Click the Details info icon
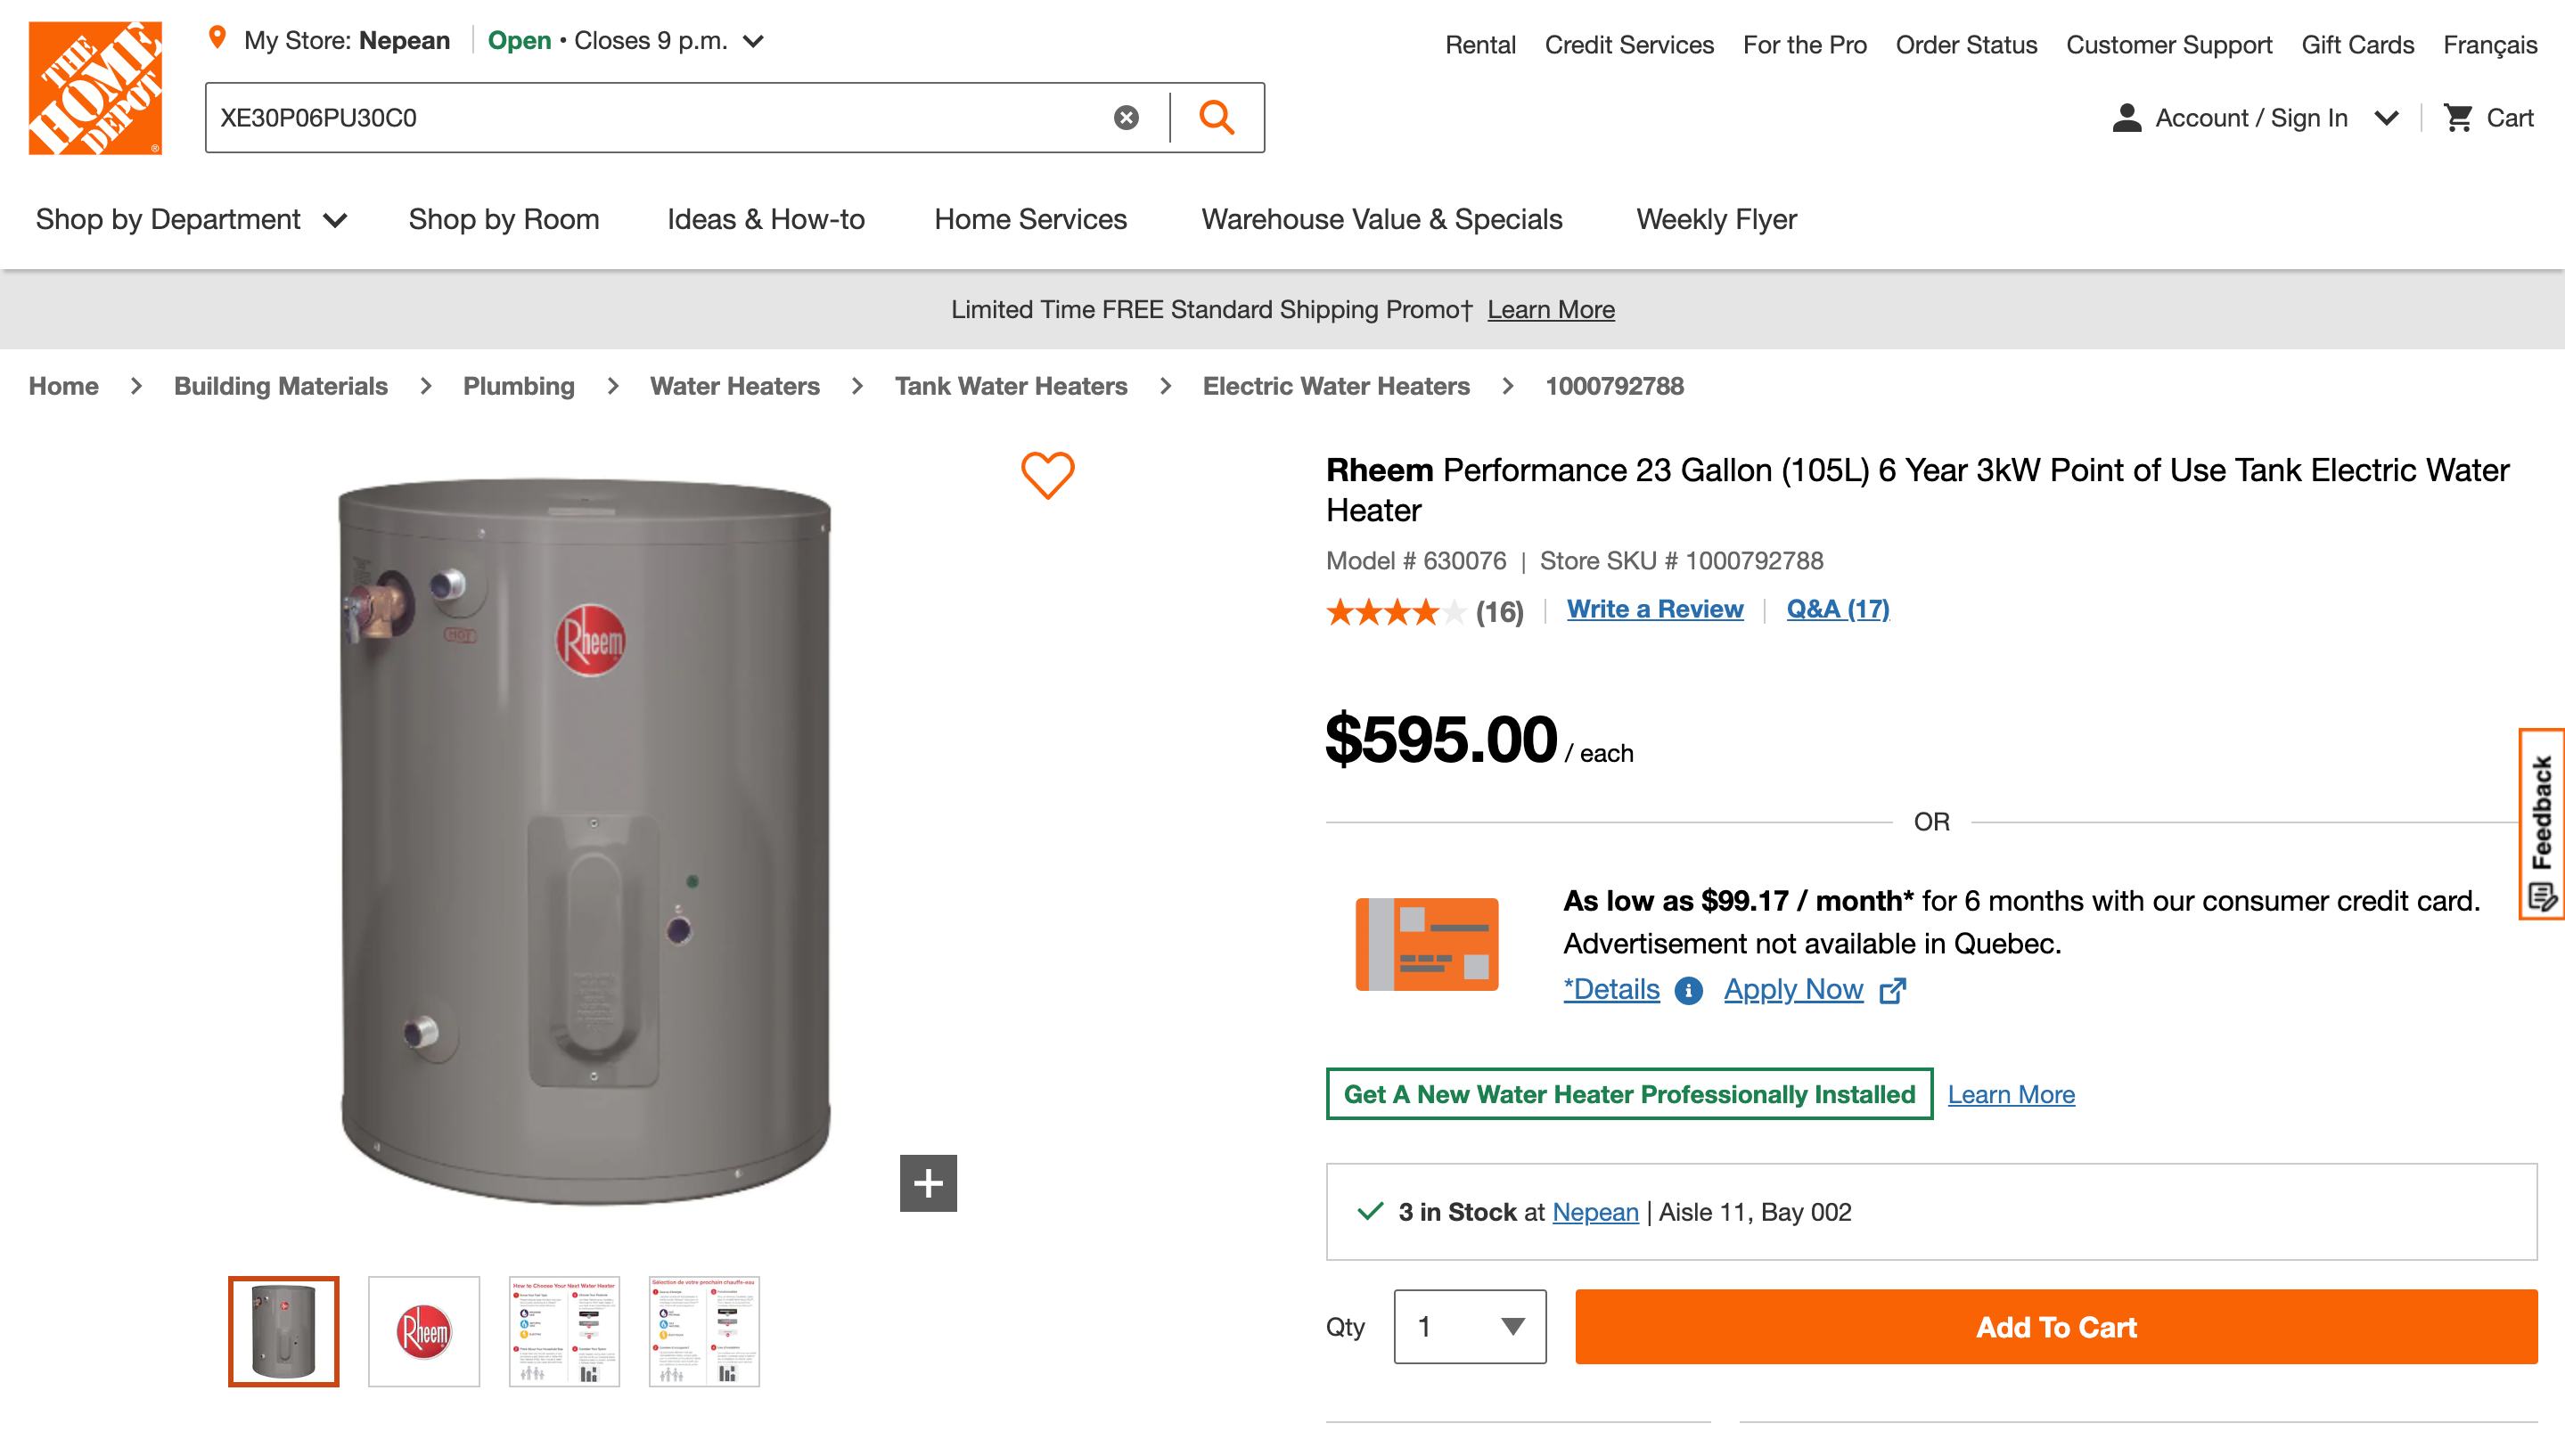This screenshot has height=1456, width=2565. (1688, 990)
